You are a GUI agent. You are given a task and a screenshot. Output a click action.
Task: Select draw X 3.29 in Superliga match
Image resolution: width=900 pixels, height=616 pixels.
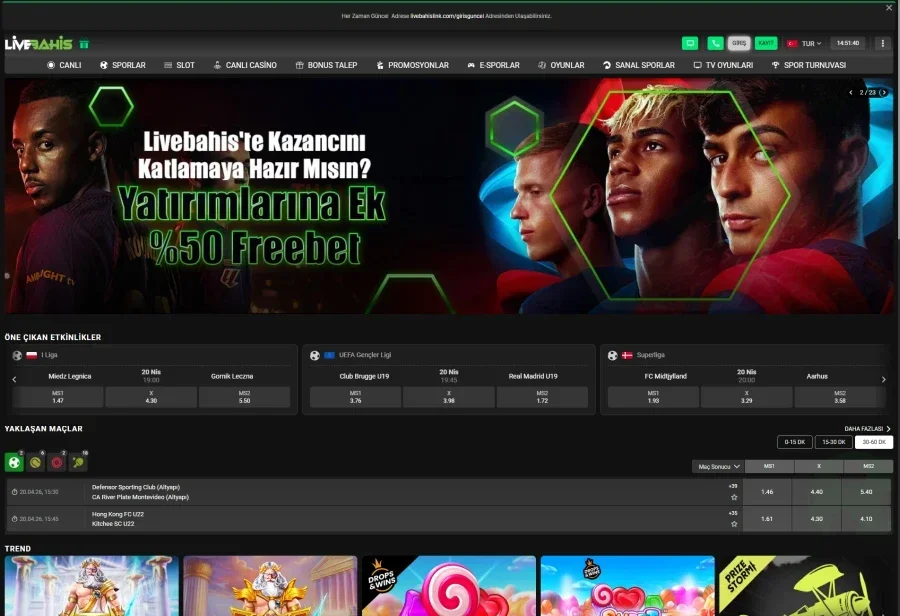click(746, 397)
